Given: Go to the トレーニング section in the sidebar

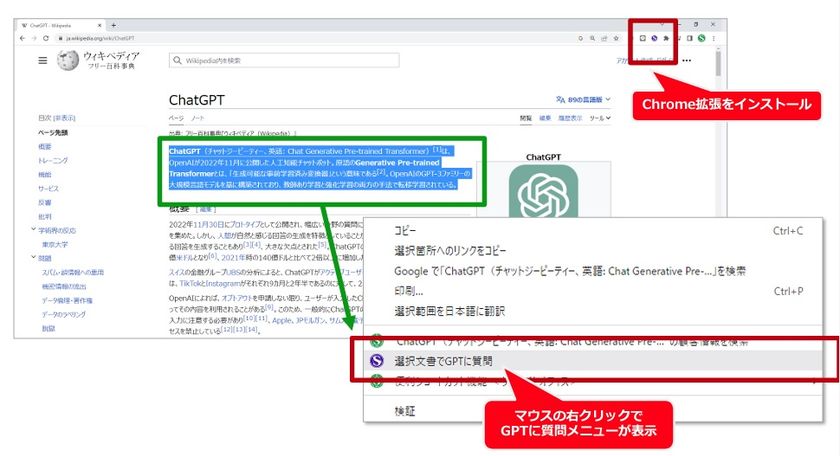Looking at the screenshot, I should (x=53, y=160).
